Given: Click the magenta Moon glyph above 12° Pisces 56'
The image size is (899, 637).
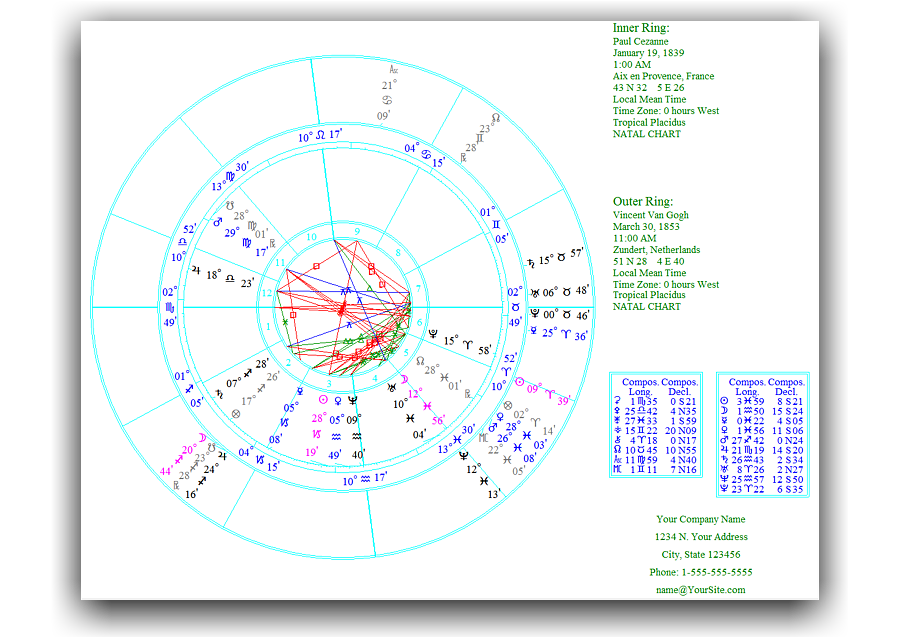Looking at the screenshot, I should [x=404, y=379].
